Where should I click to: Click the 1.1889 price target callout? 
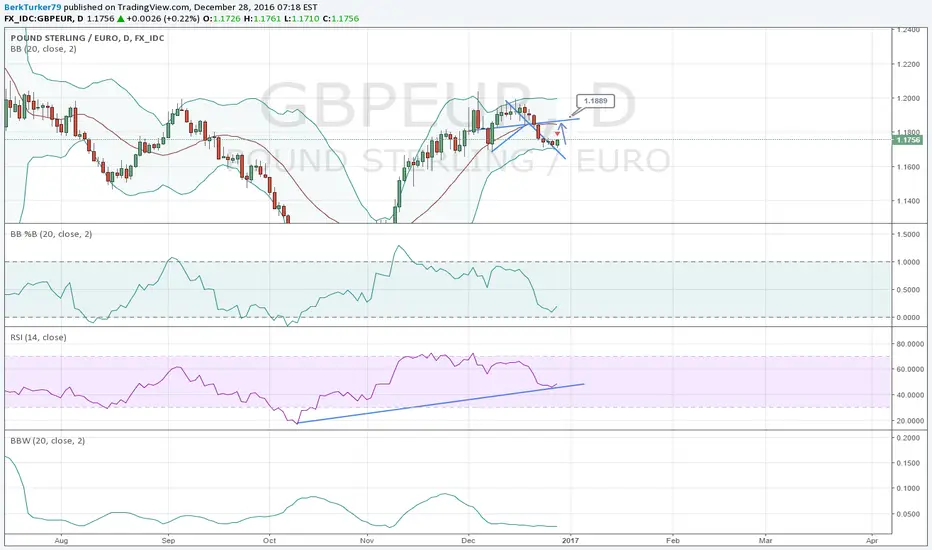(x=595, y=101)
